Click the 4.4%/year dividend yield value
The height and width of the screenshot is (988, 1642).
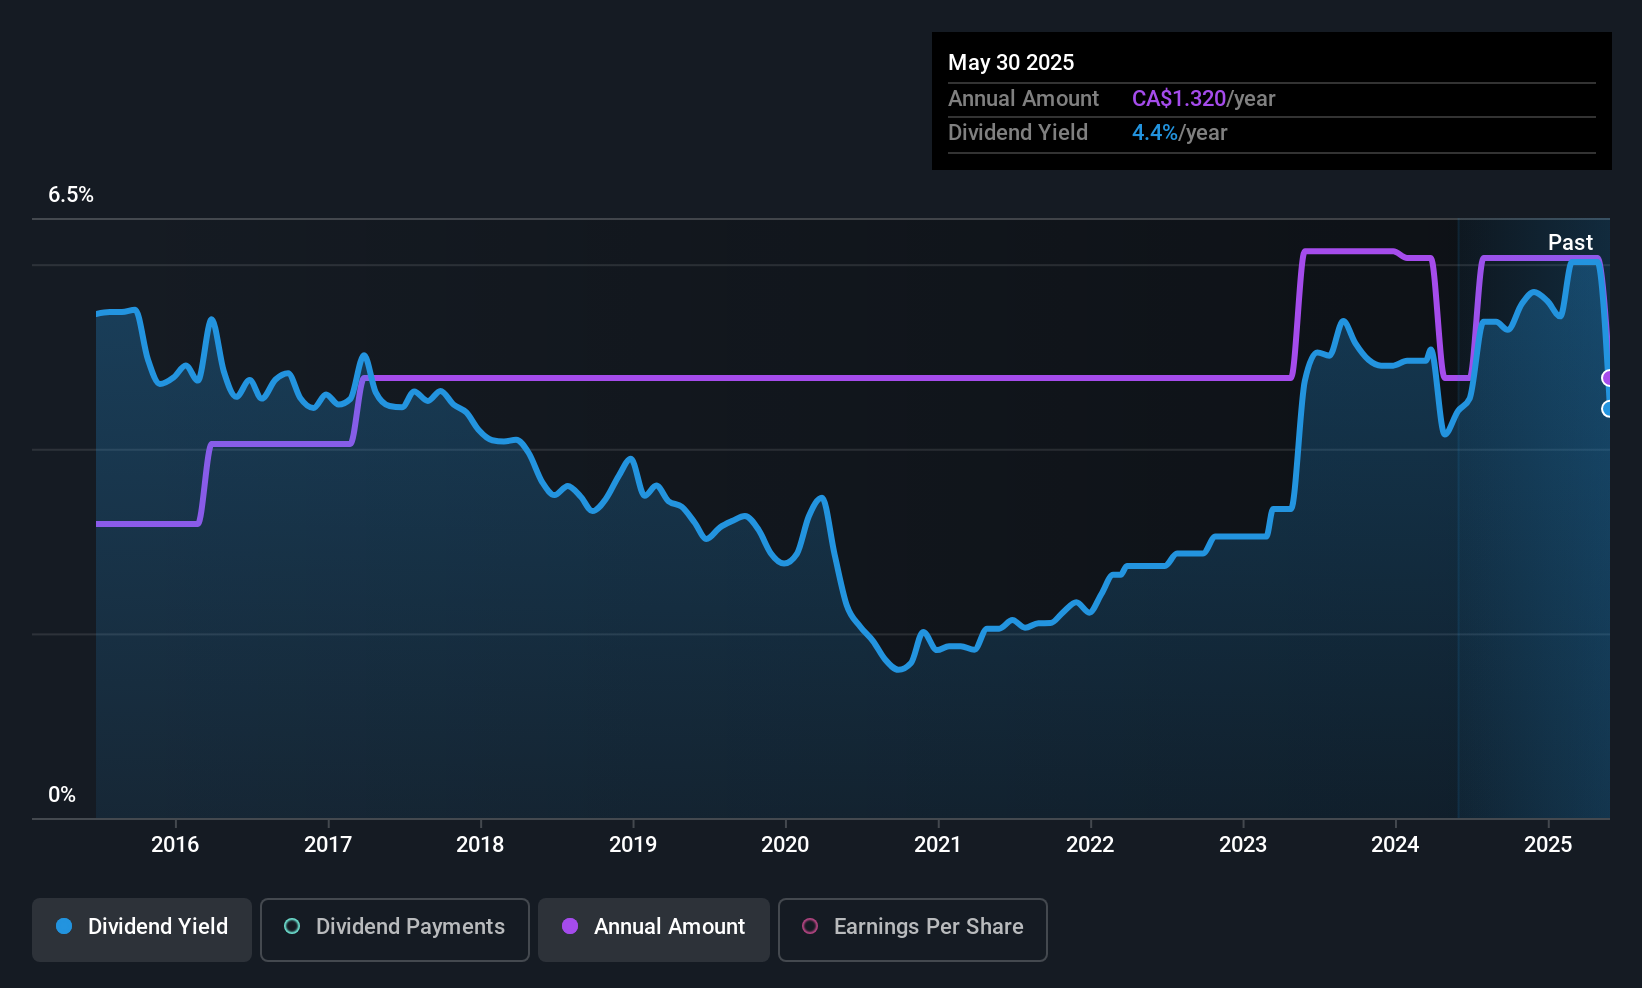(1179, 133)
